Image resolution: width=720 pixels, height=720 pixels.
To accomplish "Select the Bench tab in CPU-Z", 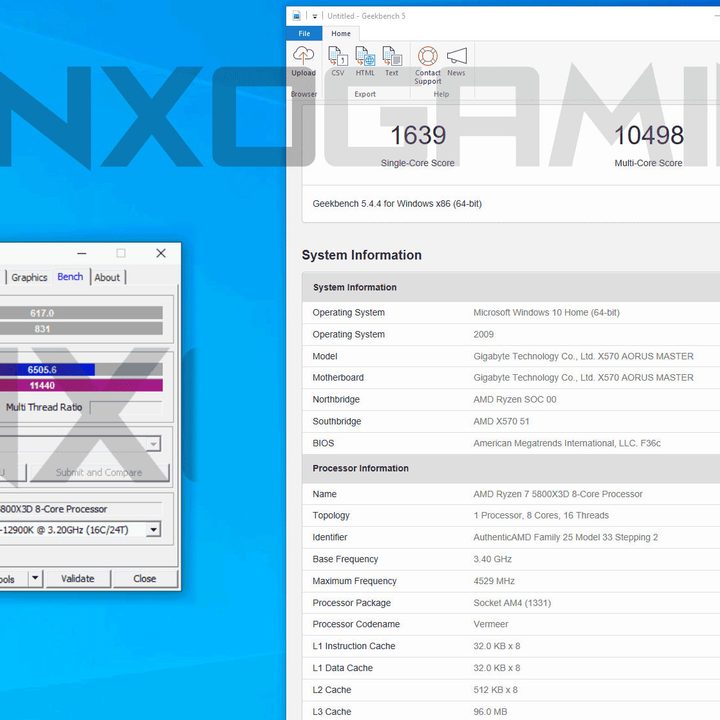I will tap(70, 277).
